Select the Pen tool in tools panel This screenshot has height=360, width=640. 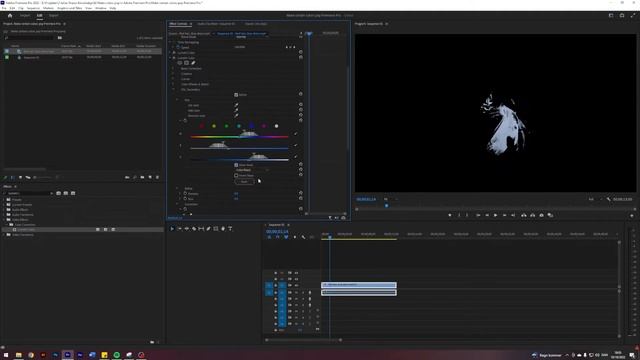[208, 229]
